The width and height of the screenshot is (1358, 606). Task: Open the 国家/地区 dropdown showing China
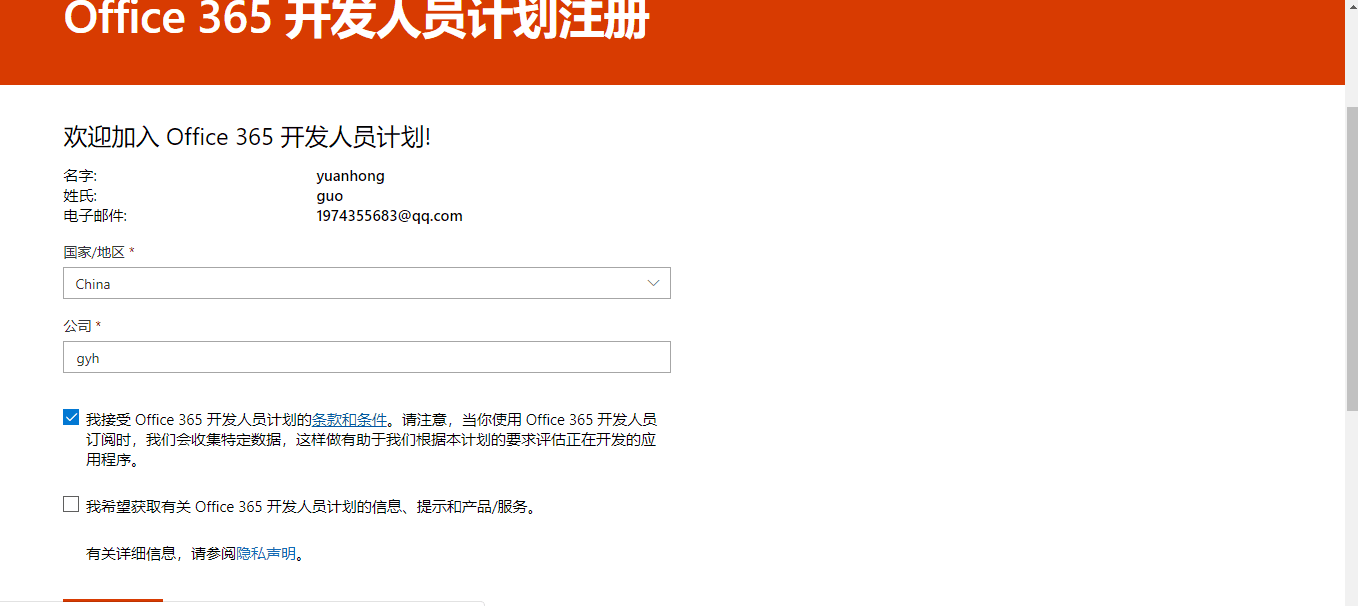(x=366, y=283)
